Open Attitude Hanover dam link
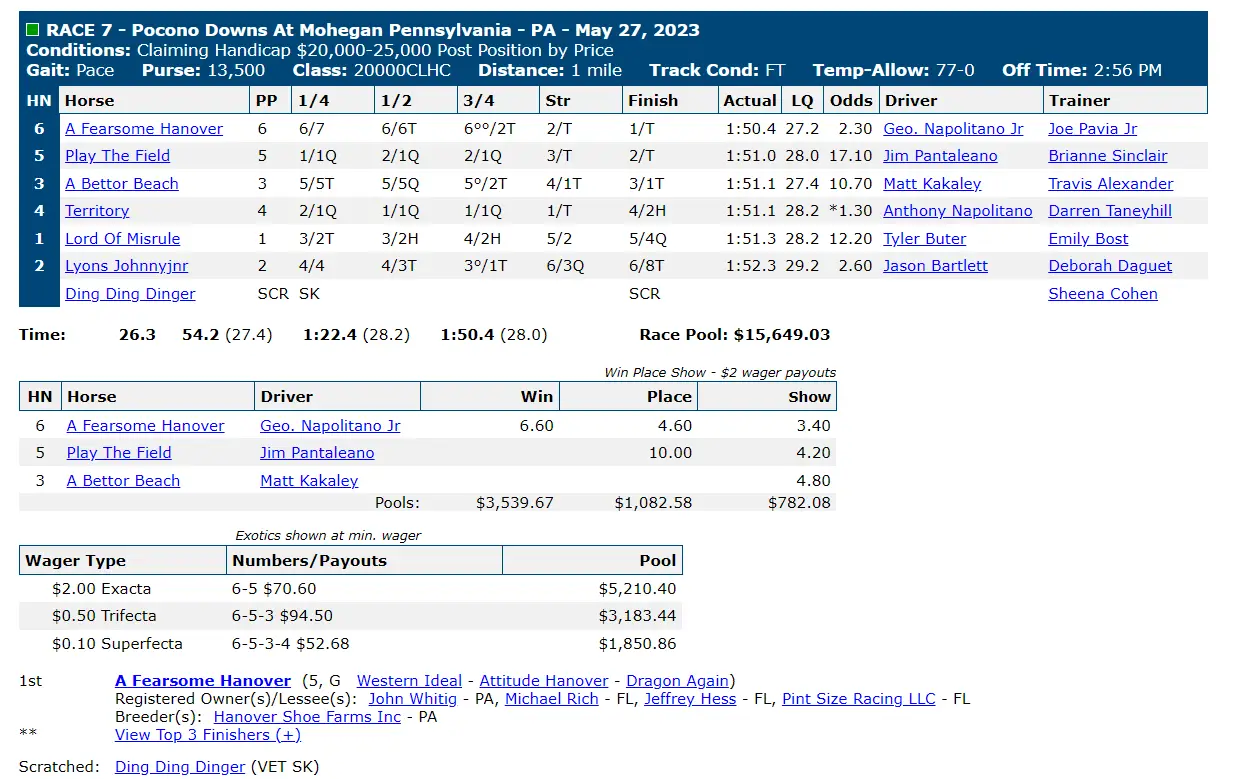 543,681
